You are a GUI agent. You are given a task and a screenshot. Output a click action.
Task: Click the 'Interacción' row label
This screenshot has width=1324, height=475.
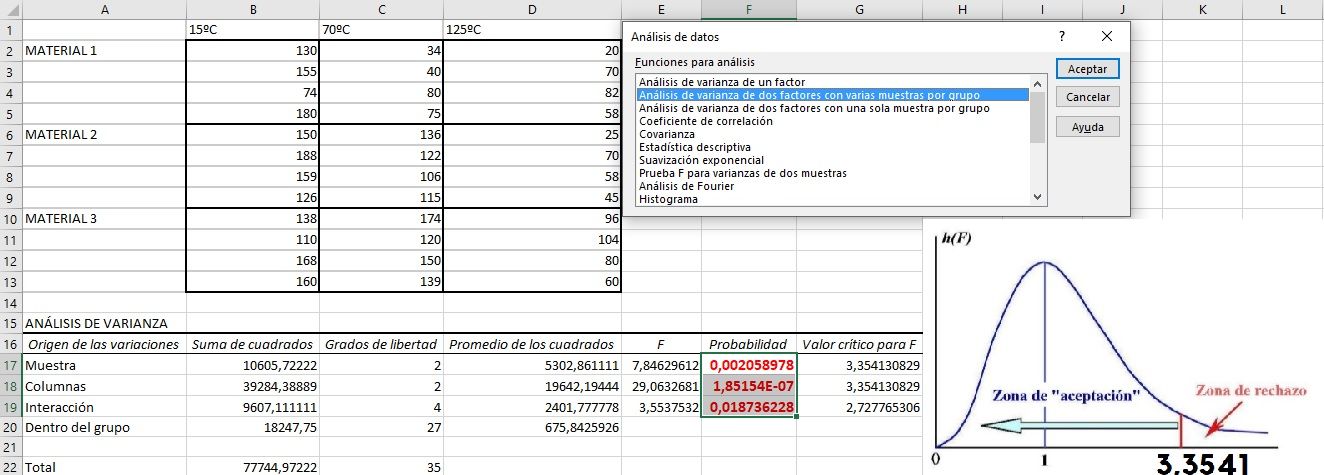click(x=104, y=407)
